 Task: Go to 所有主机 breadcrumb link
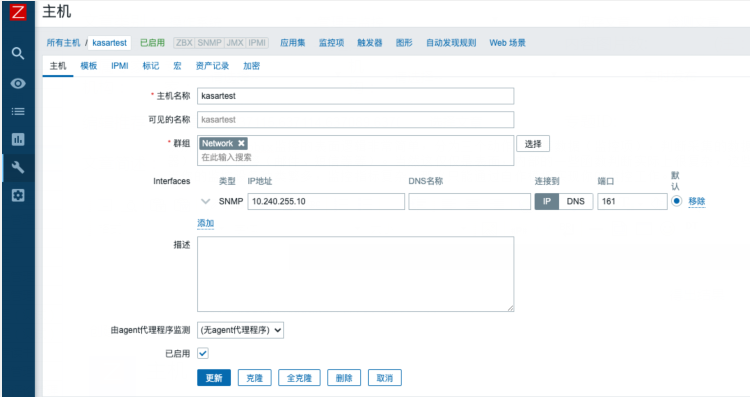pos(63,43)
